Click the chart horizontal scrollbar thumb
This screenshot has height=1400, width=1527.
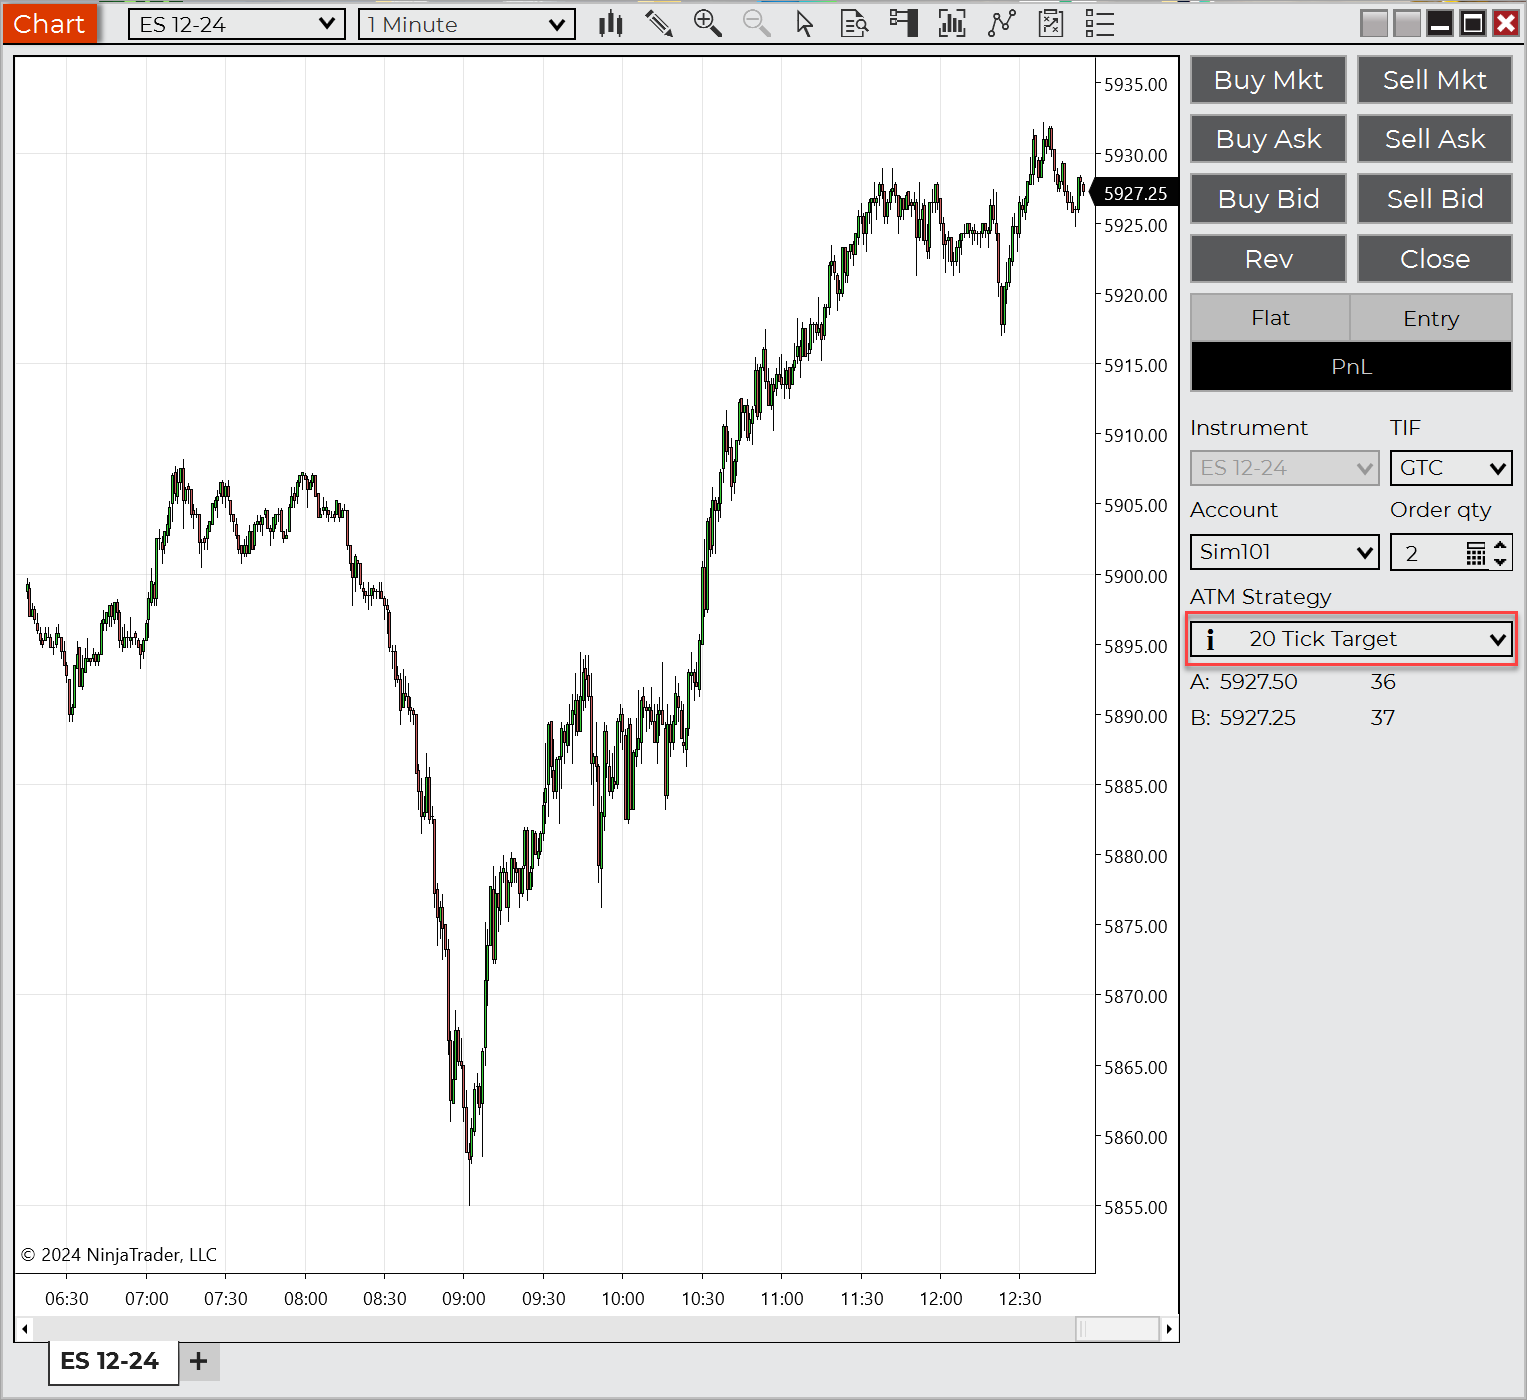coord(1117,1329)
